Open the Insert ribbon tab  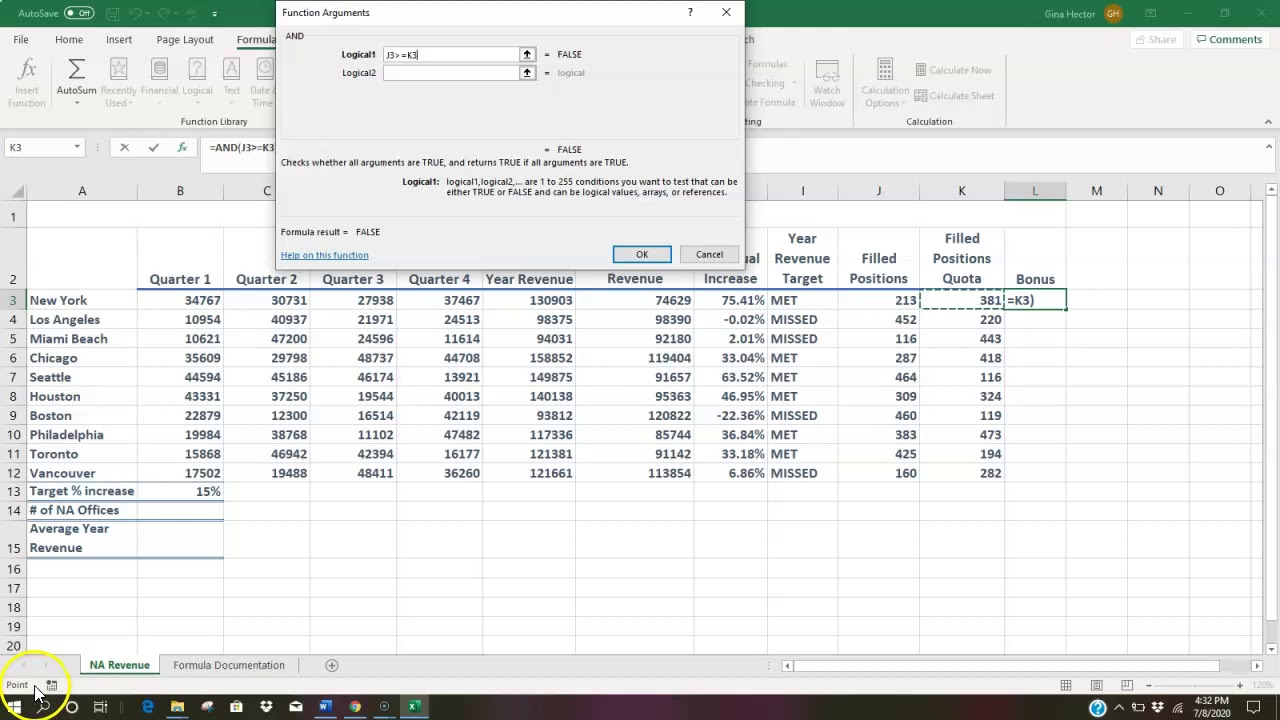tap(119, 39)
